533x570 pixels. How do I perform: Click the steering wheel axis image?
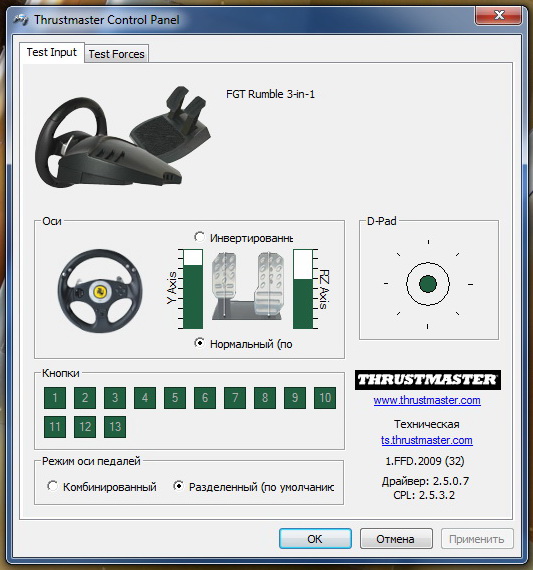point(100,291)
